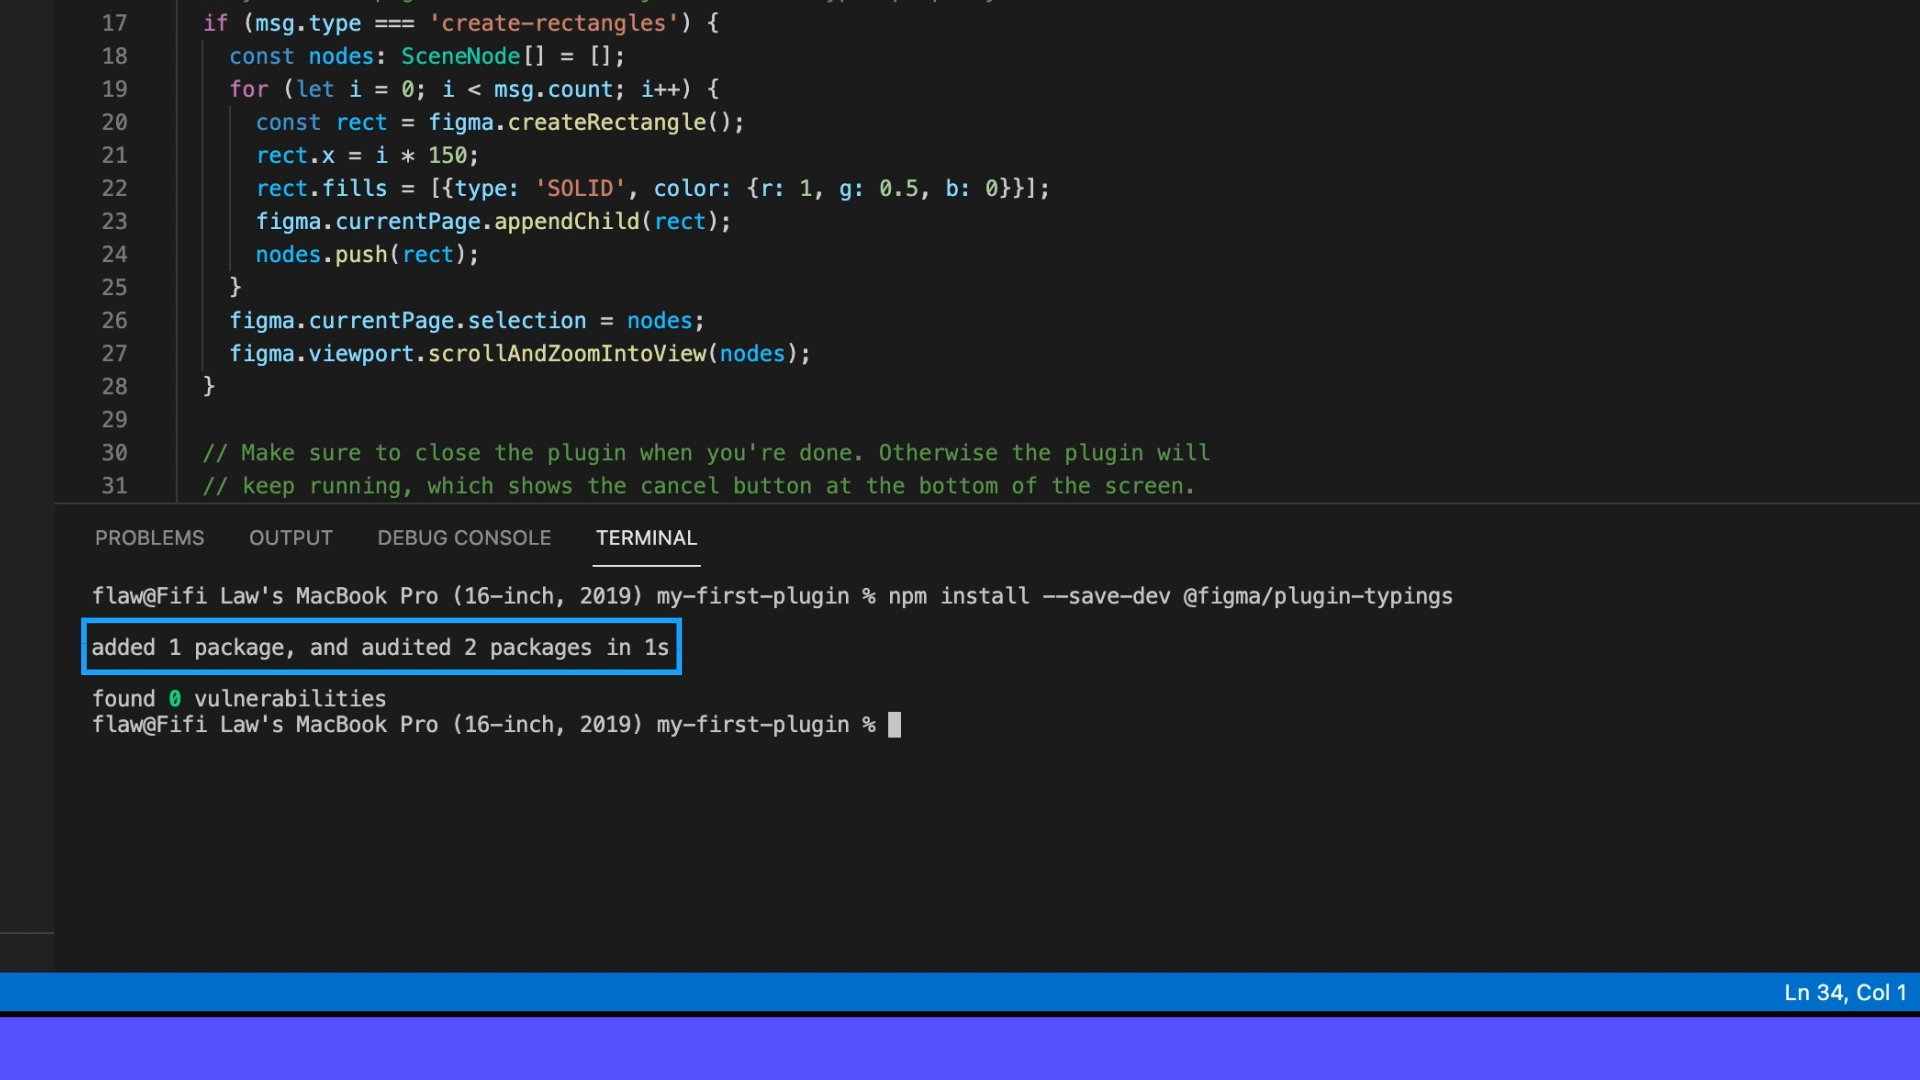Viewport: 1920px width, 1080px height.
Task: Open the OUTPUT panel tab
Action: (291, 538)
